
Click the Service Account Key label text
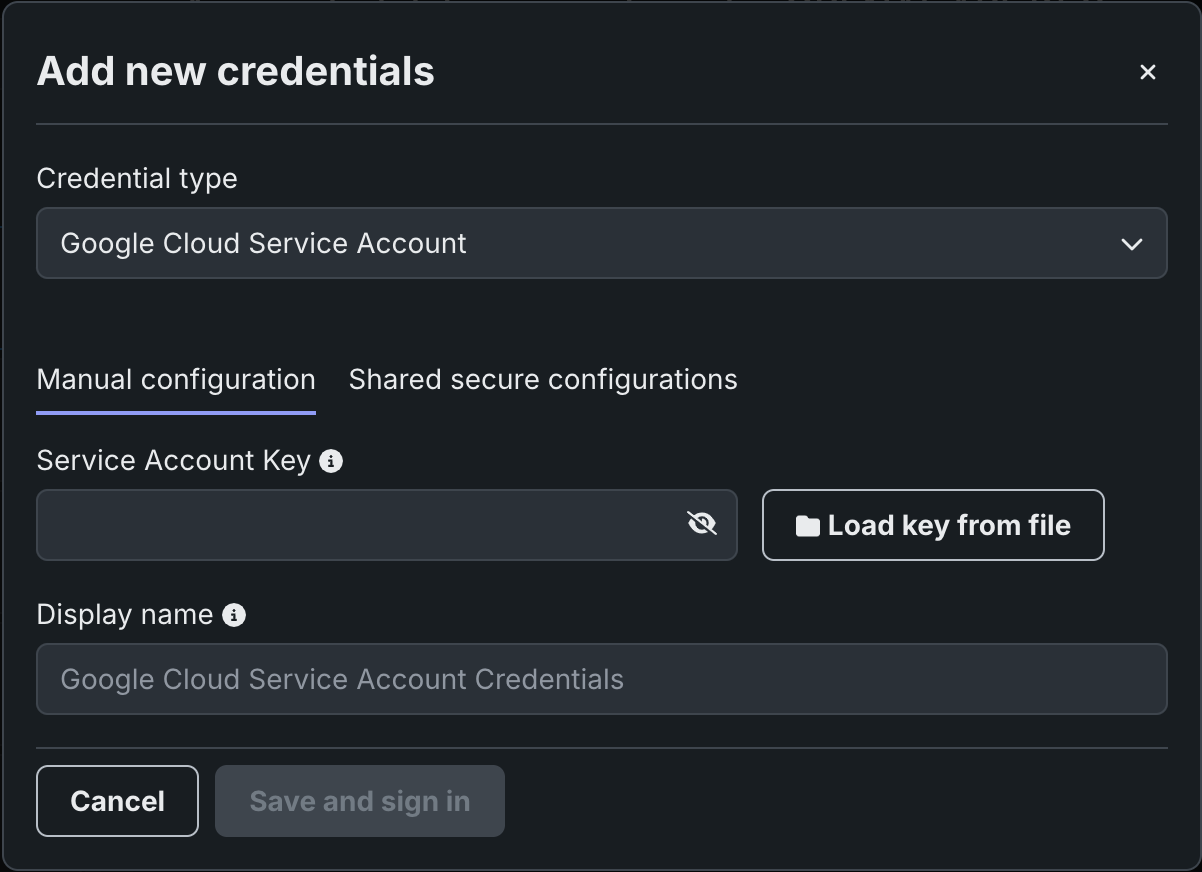coord(173,461)
